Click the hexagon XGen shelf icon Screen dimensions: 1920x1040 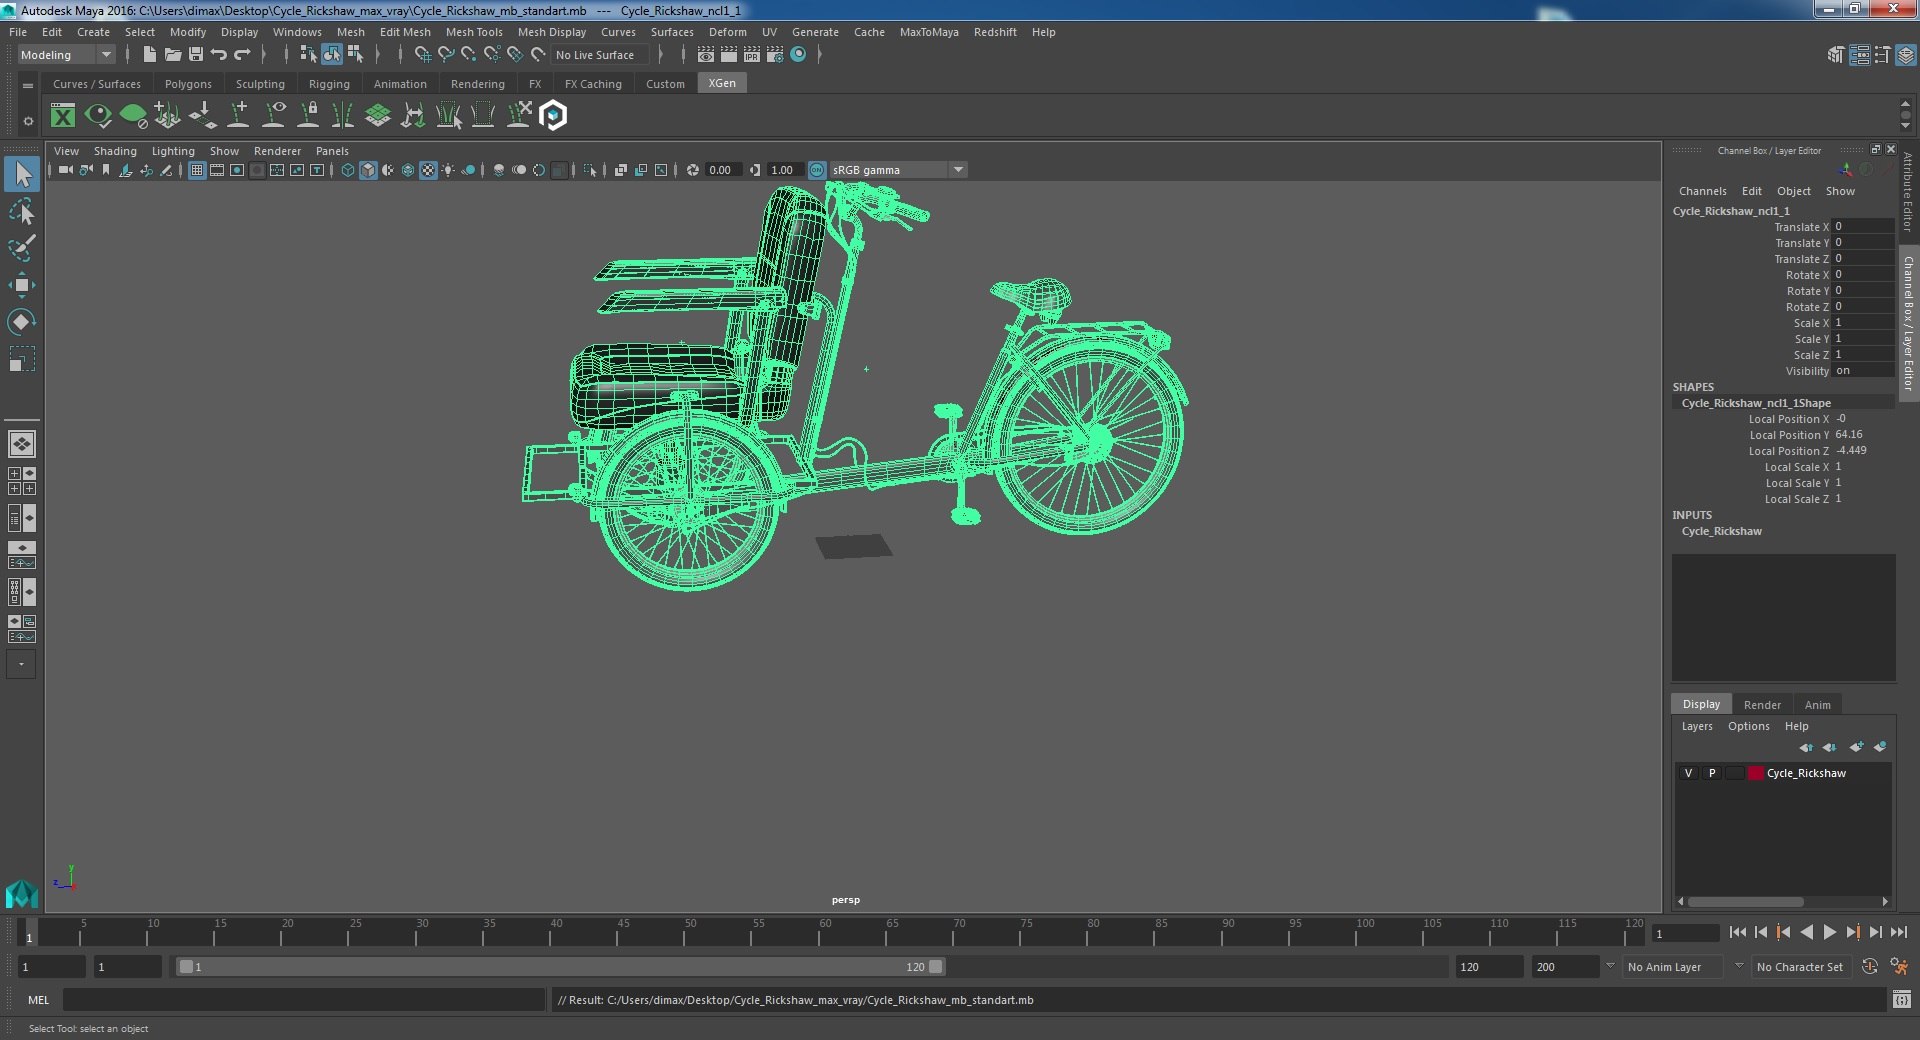pos(553,116)
